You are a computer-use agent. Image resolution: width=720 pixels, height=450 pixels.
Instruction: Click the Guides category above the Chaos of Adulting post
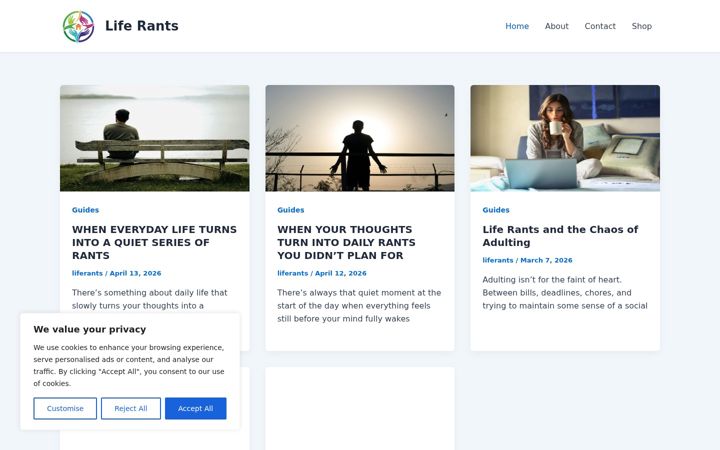point(496,210)
